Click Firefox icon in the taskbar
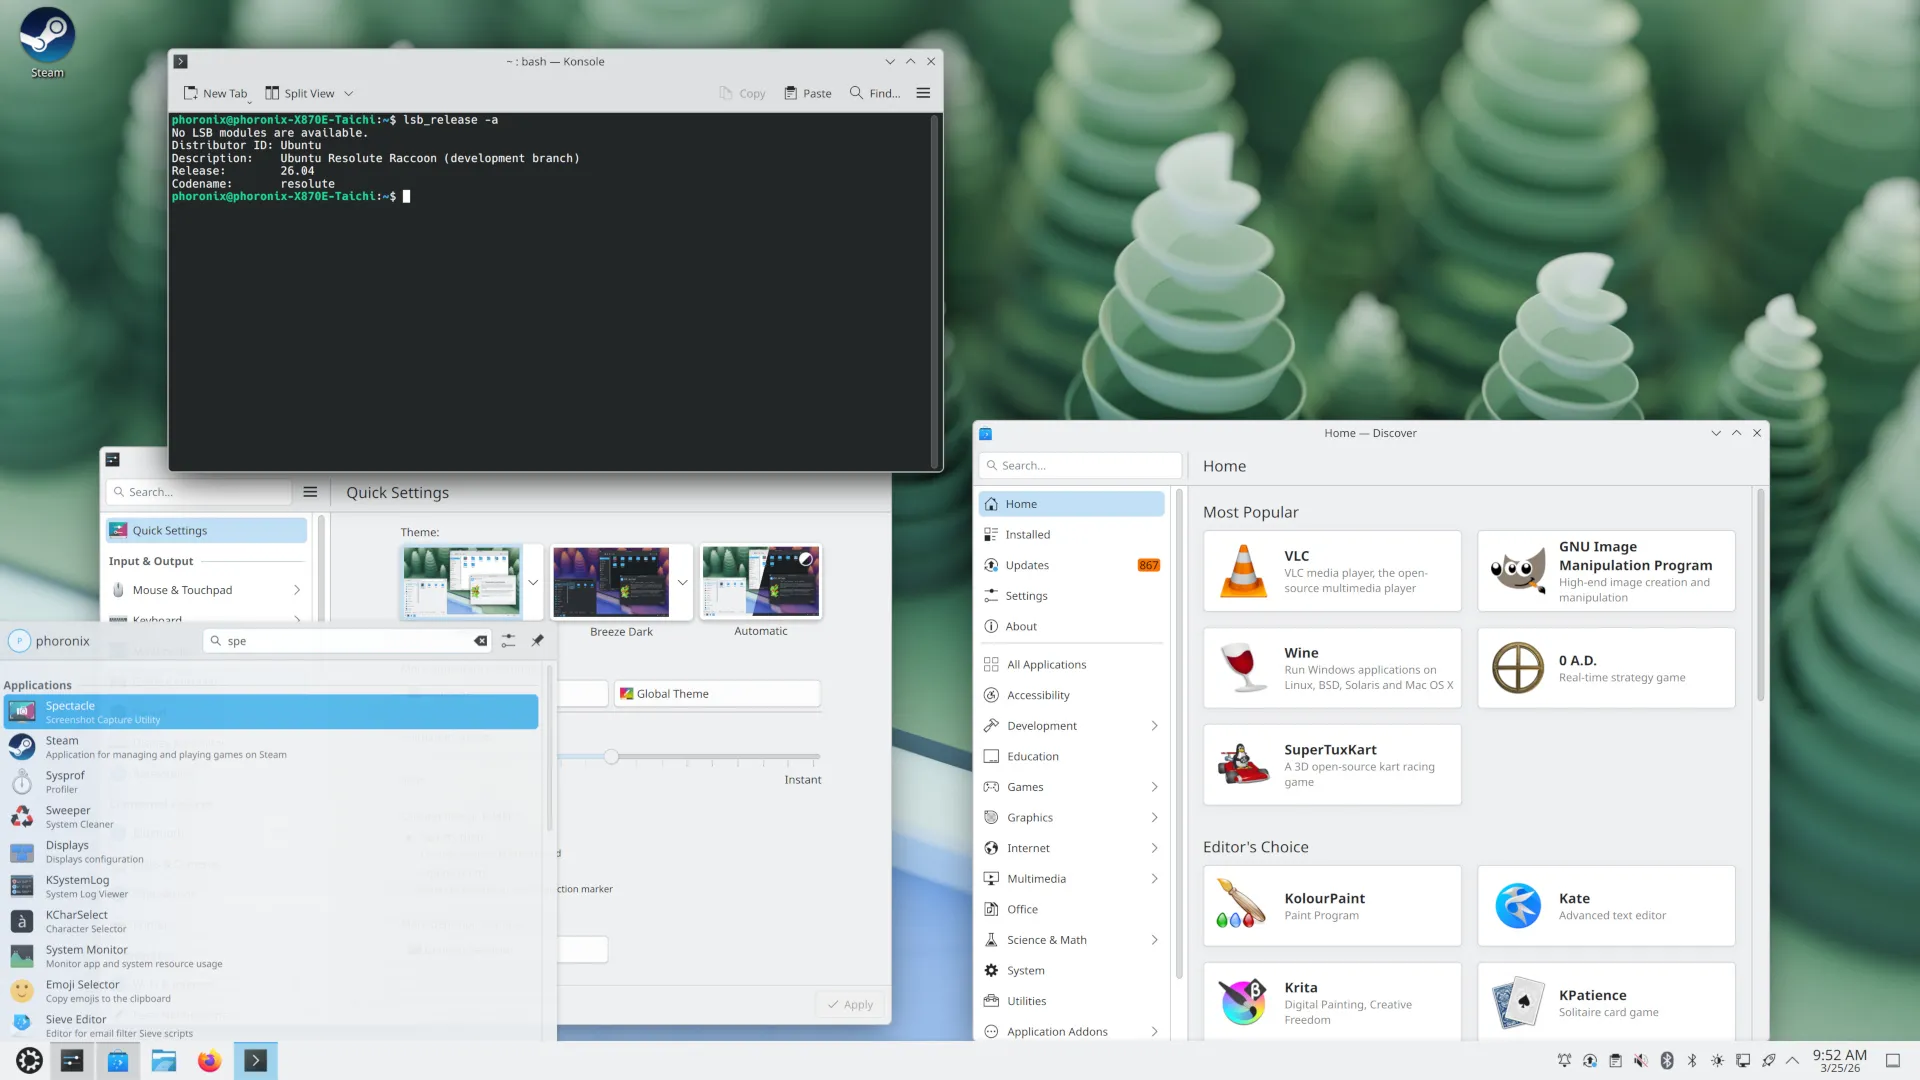 209,1061
